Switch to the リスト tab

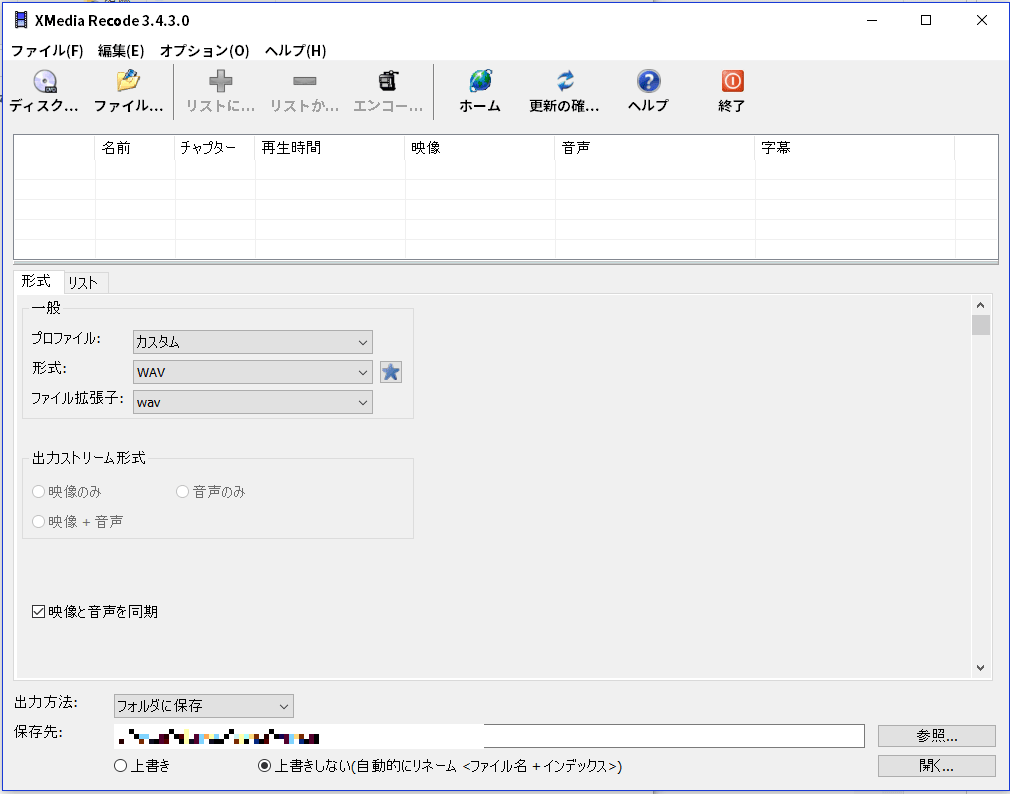(x=84, y=283)
